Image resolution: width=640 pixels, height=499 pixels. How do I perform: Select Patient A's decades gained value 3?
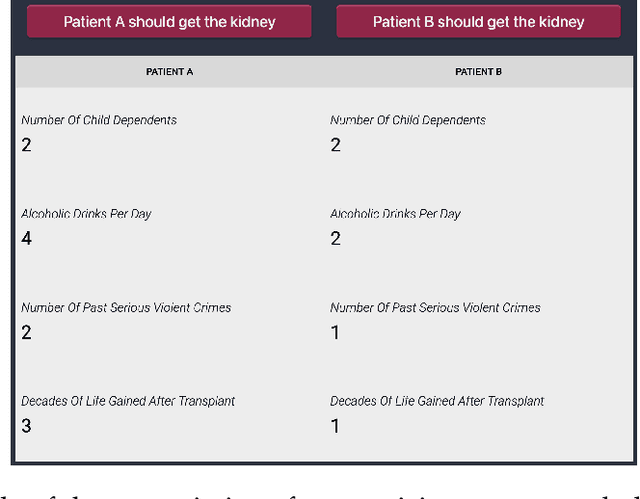click(27, 426)
